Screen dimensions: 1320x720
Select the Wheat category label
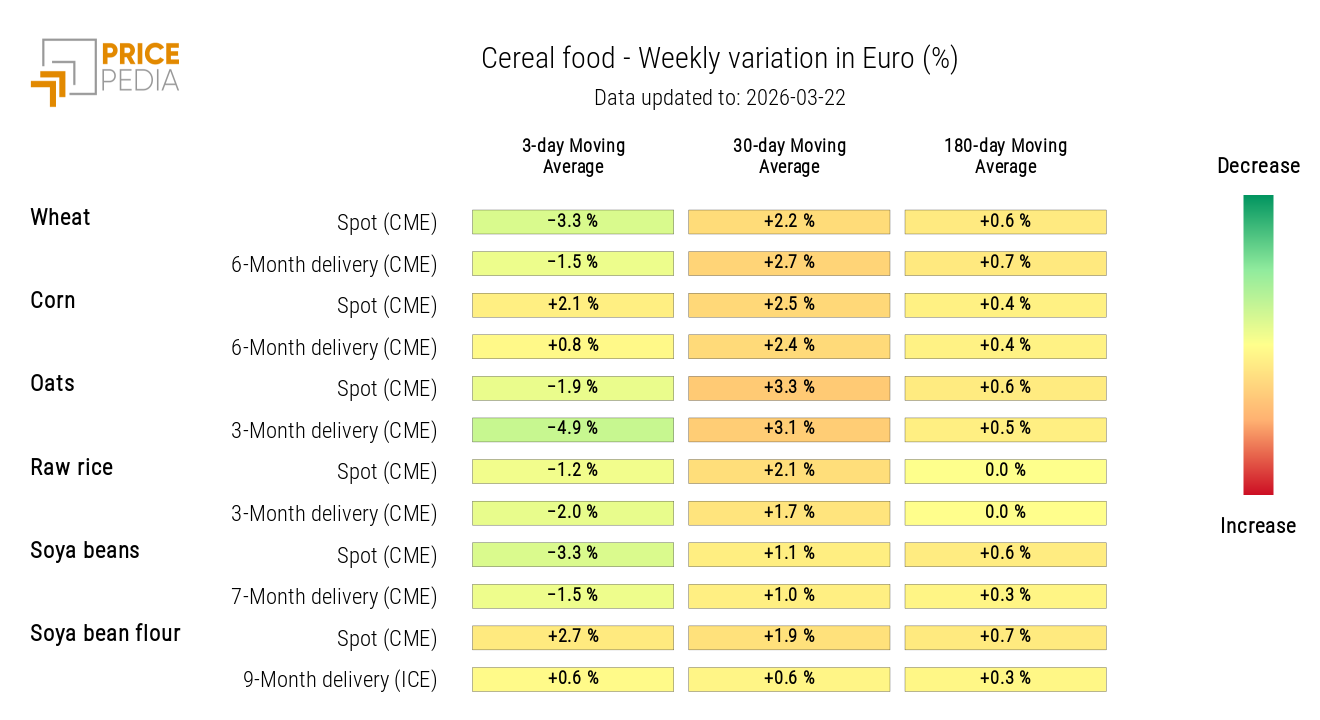[60, 218]
